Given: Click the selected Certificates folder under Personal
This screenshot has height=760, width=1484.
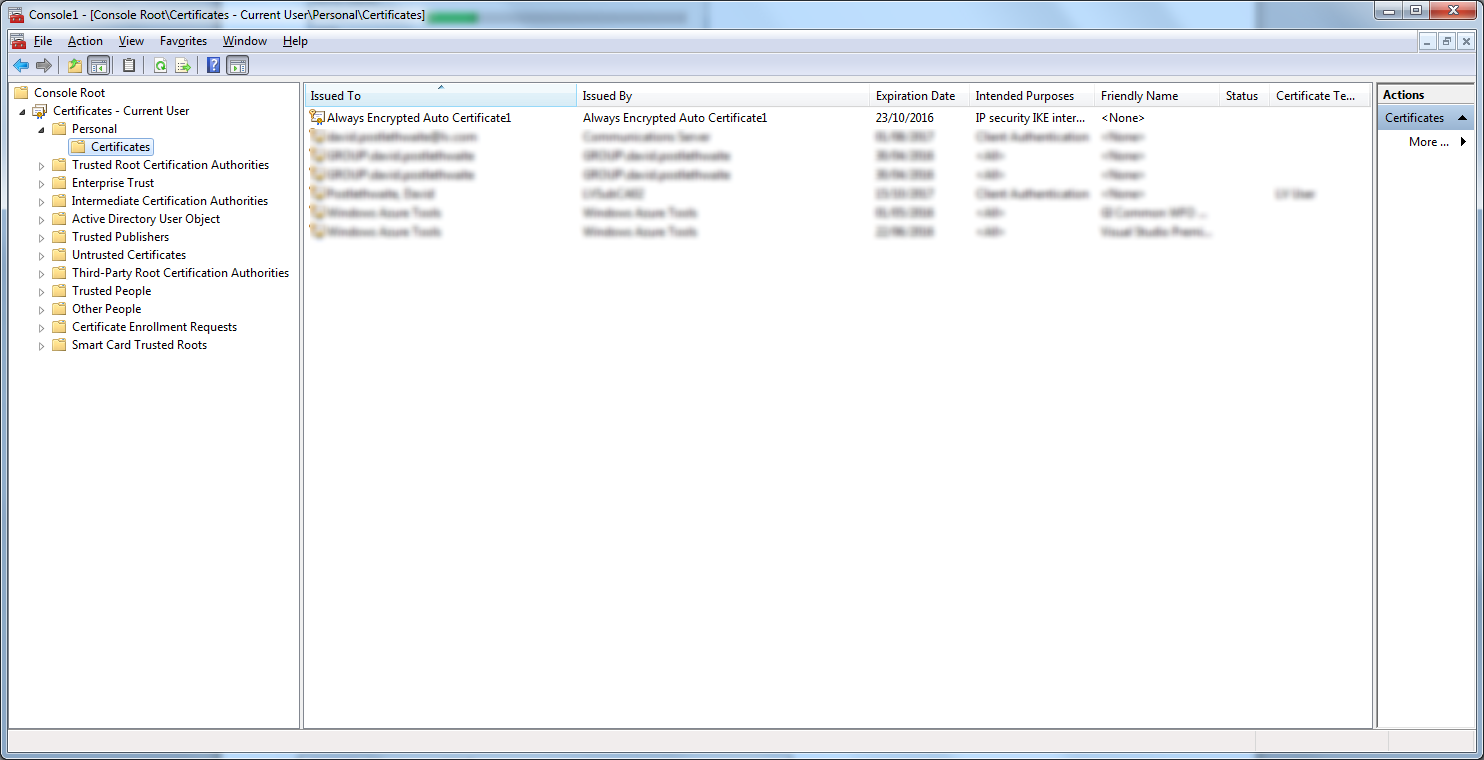Looking at the screenshot, I should point(111,147).
